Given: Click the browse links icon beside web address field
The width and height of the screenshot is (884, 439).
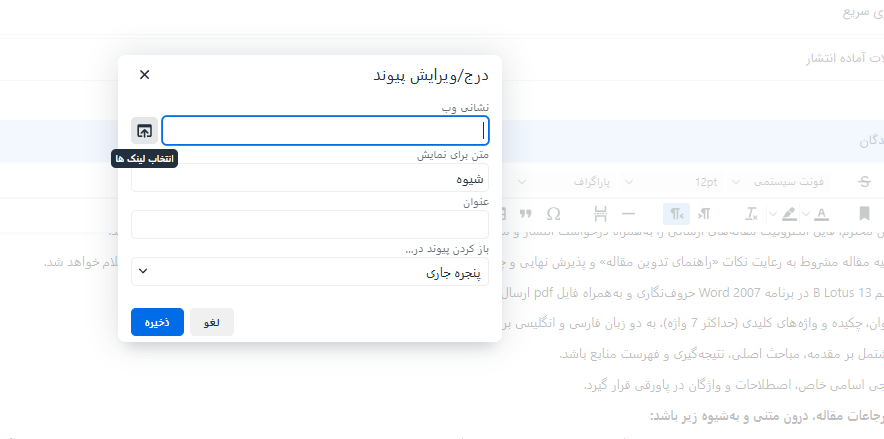Looking at the screenshot, I should click(144, 131).
